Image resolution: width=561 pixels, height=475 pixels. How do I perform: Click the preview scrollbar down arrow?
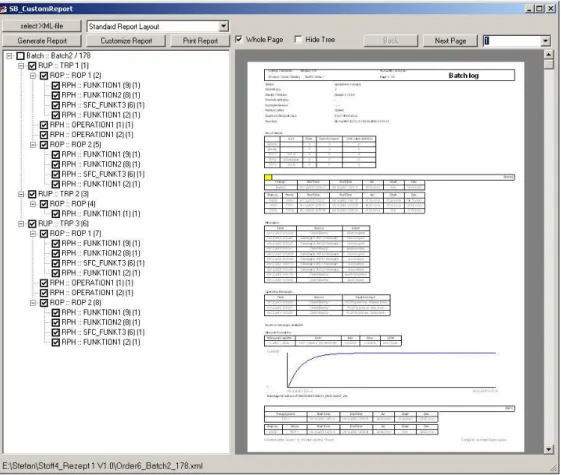click(548, 450)
